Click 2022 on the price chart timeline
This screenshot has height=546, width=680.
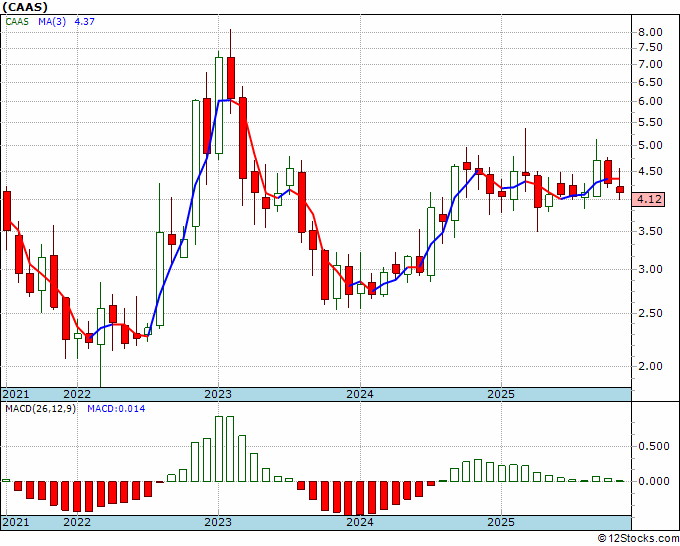click(x=77, y=394)
